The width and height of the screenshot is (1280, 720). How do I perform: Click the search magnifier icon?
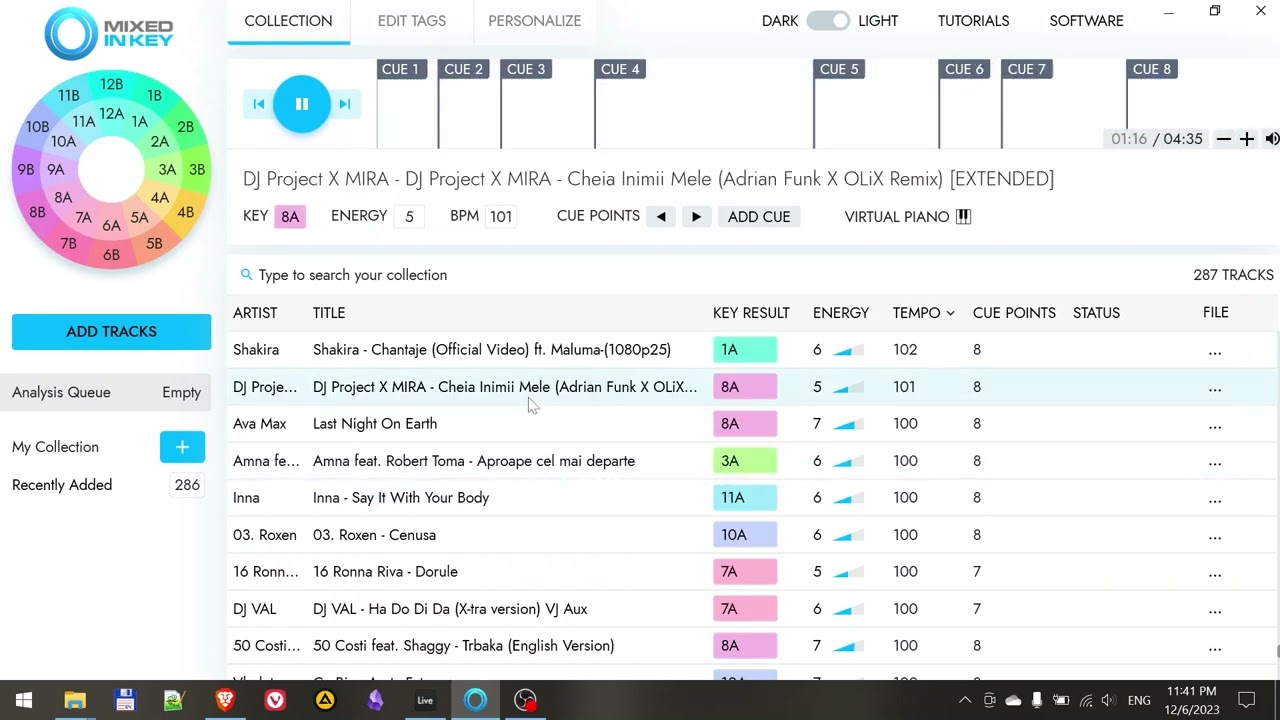246,275
